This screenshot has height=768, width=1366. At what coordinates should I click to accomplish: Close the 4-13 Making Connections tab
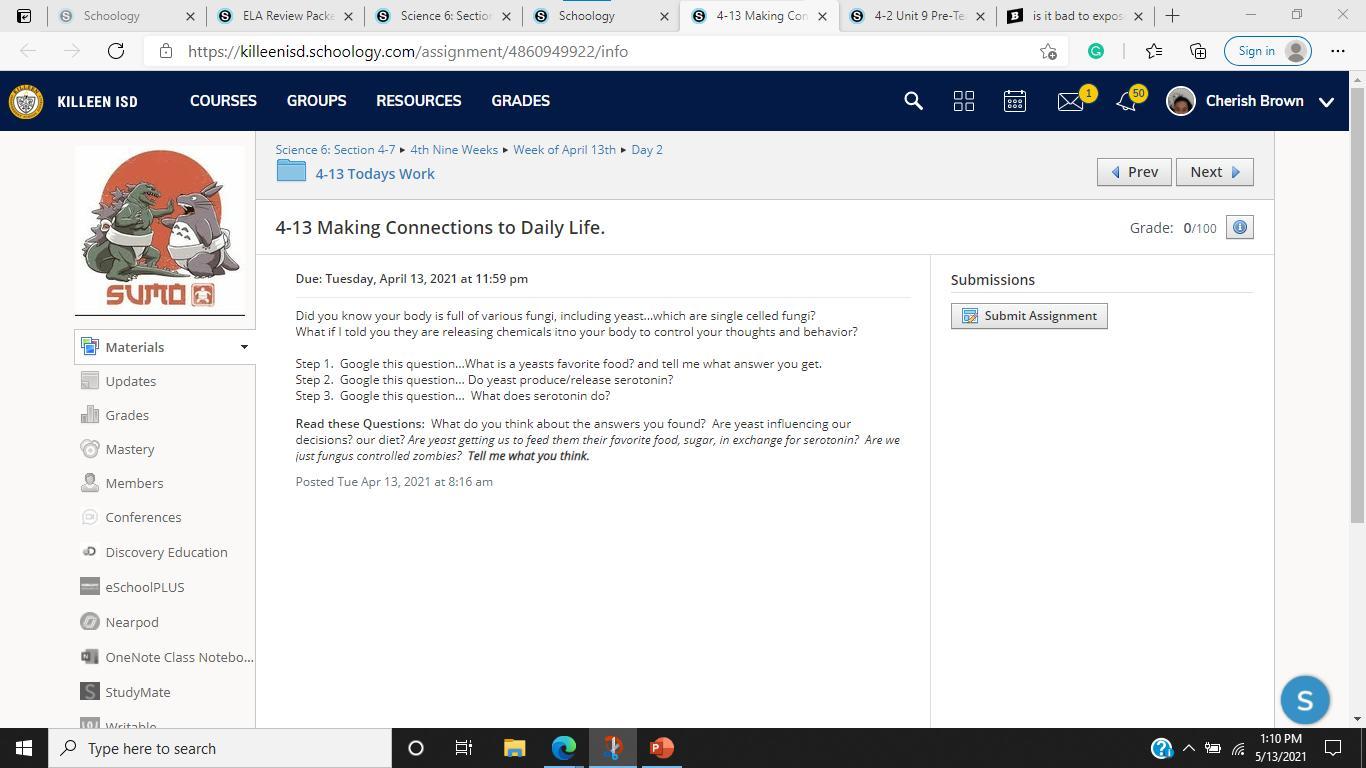[823, 17]
